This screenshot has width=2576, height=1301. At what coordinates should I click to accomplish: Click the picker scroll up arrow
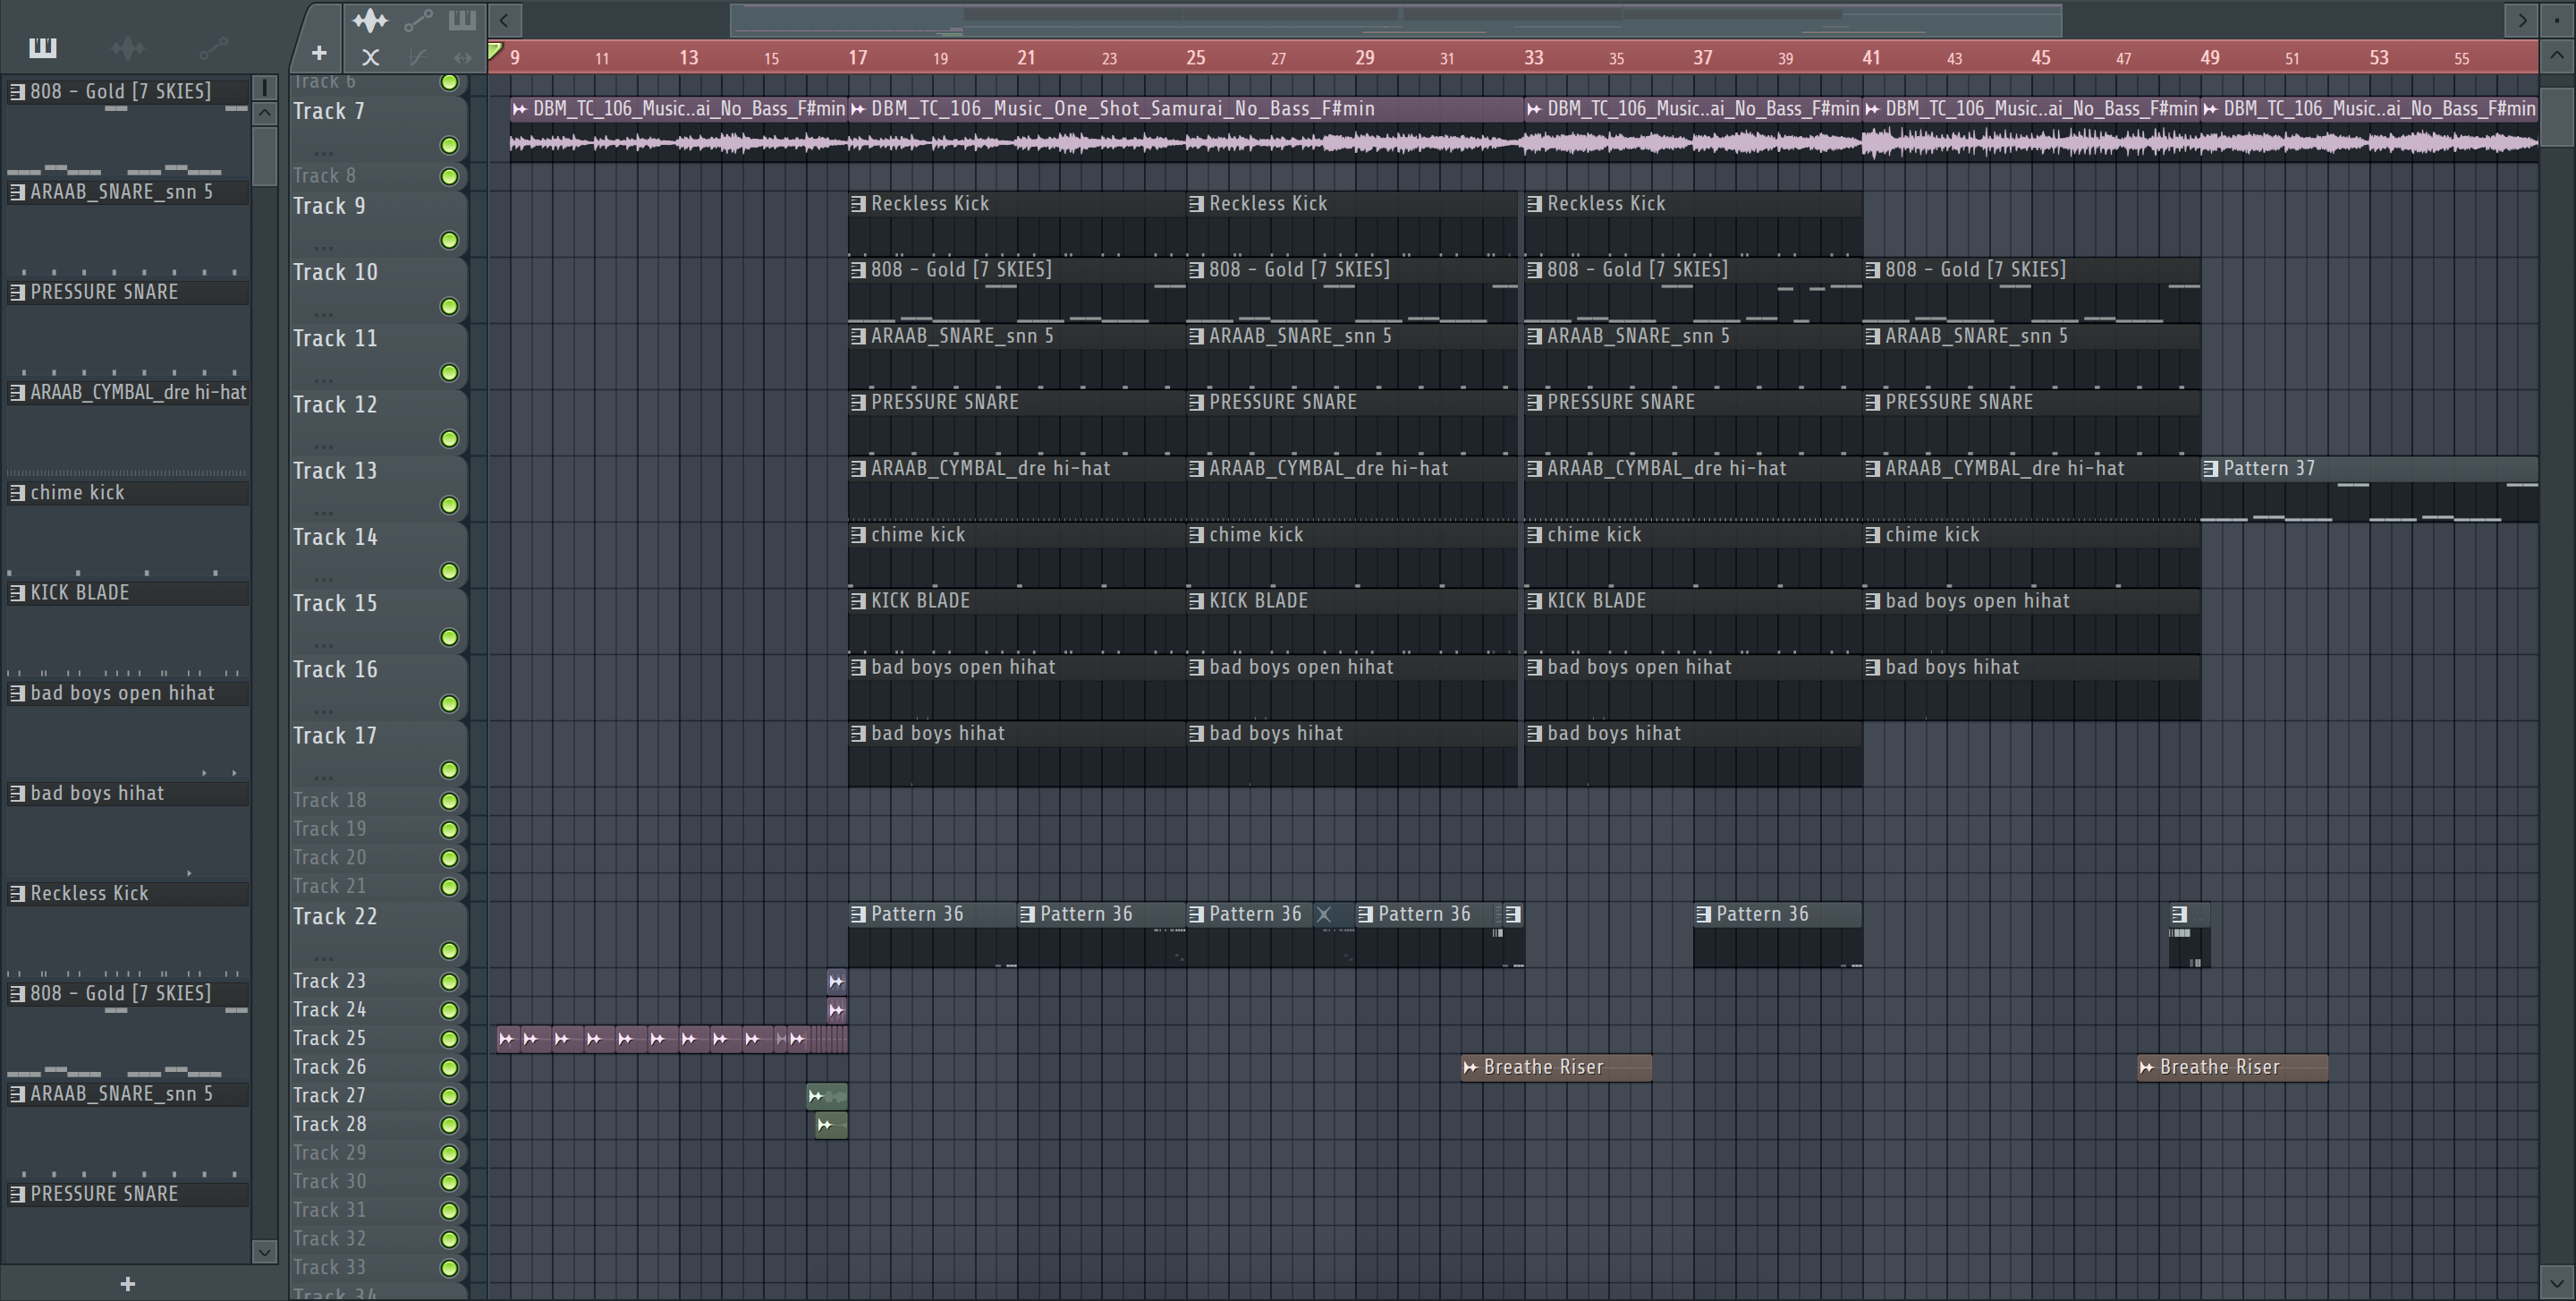264,112
